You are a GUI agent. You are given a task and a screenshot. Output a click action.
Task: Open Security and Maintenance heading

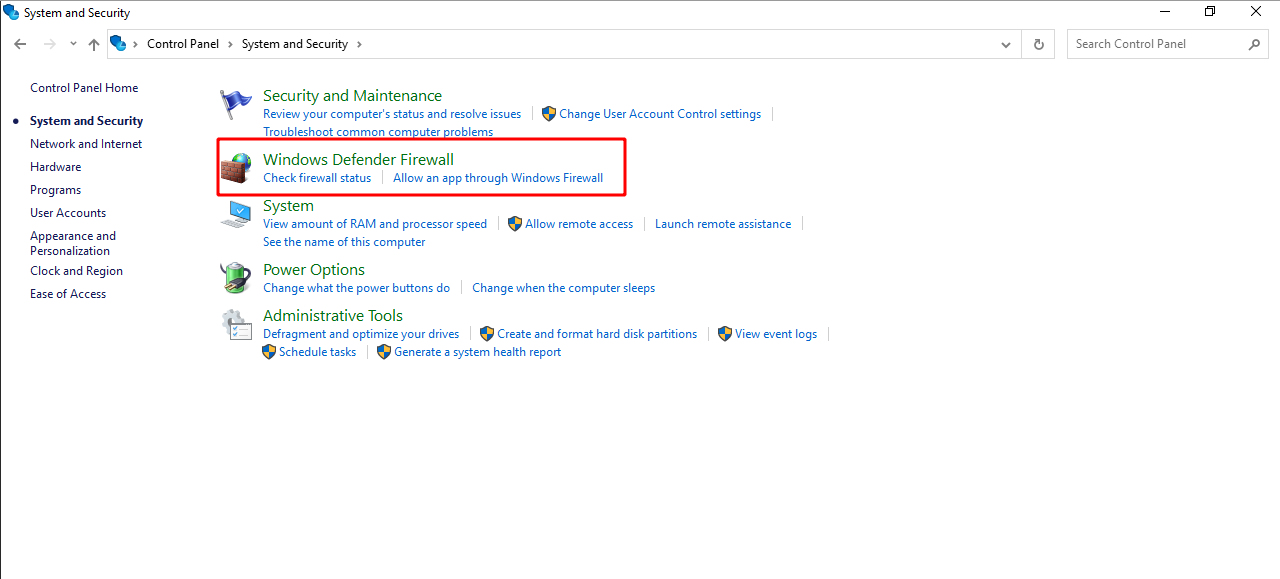[x=352, y=96]
